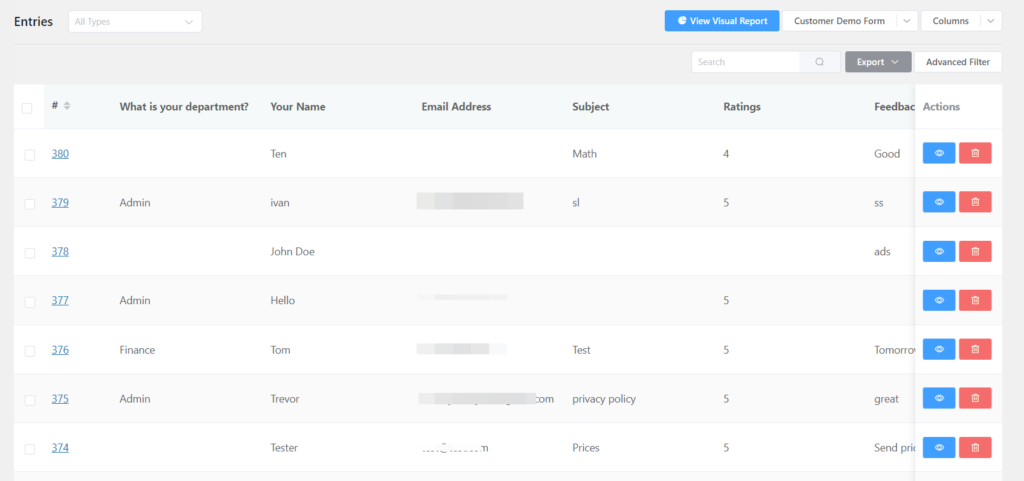This screenshot has height=481, width=1024.
Task: Open the Advanced Filter button
Action: (957, 62)
